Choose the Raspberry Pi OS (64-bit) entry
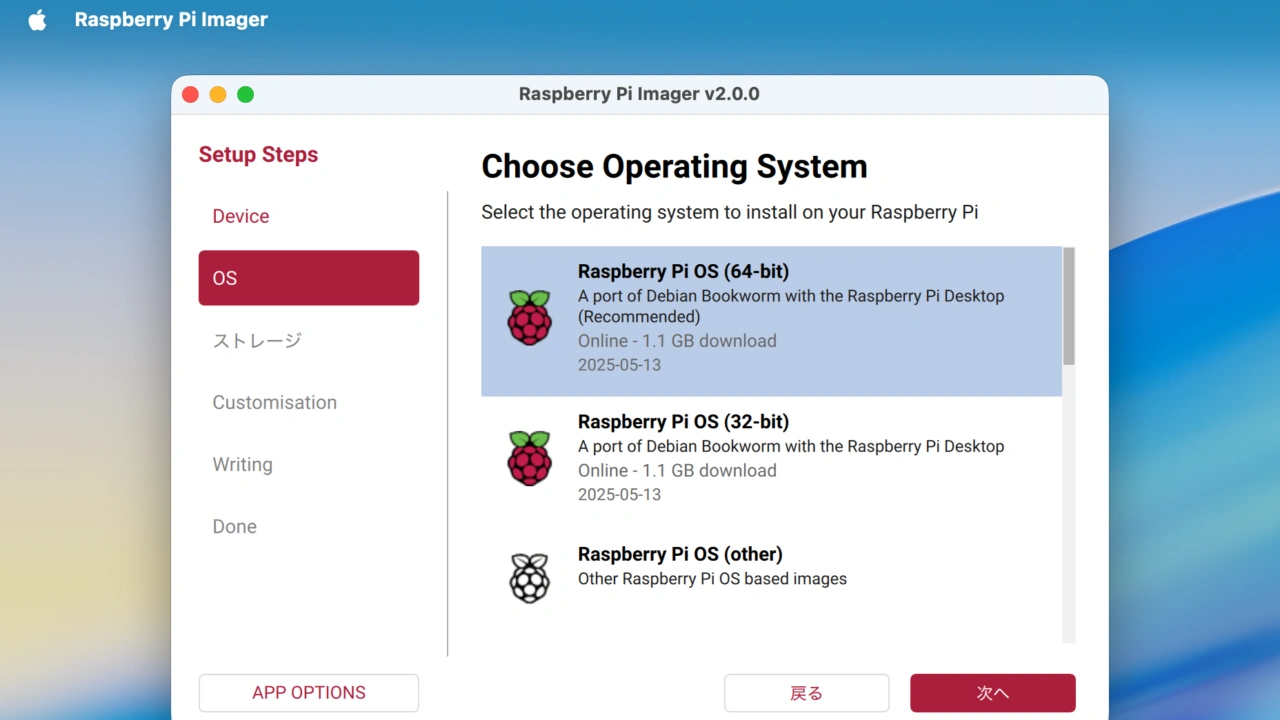1280x720 pixels. [772, 320]
